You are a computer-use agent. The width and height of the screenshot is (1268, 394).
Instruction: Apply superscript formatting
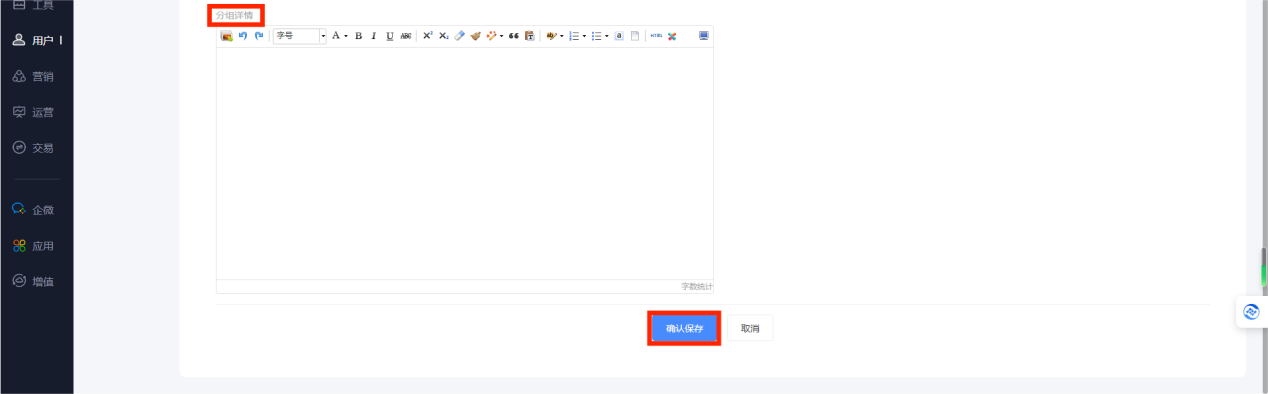(x=428, y=36)
